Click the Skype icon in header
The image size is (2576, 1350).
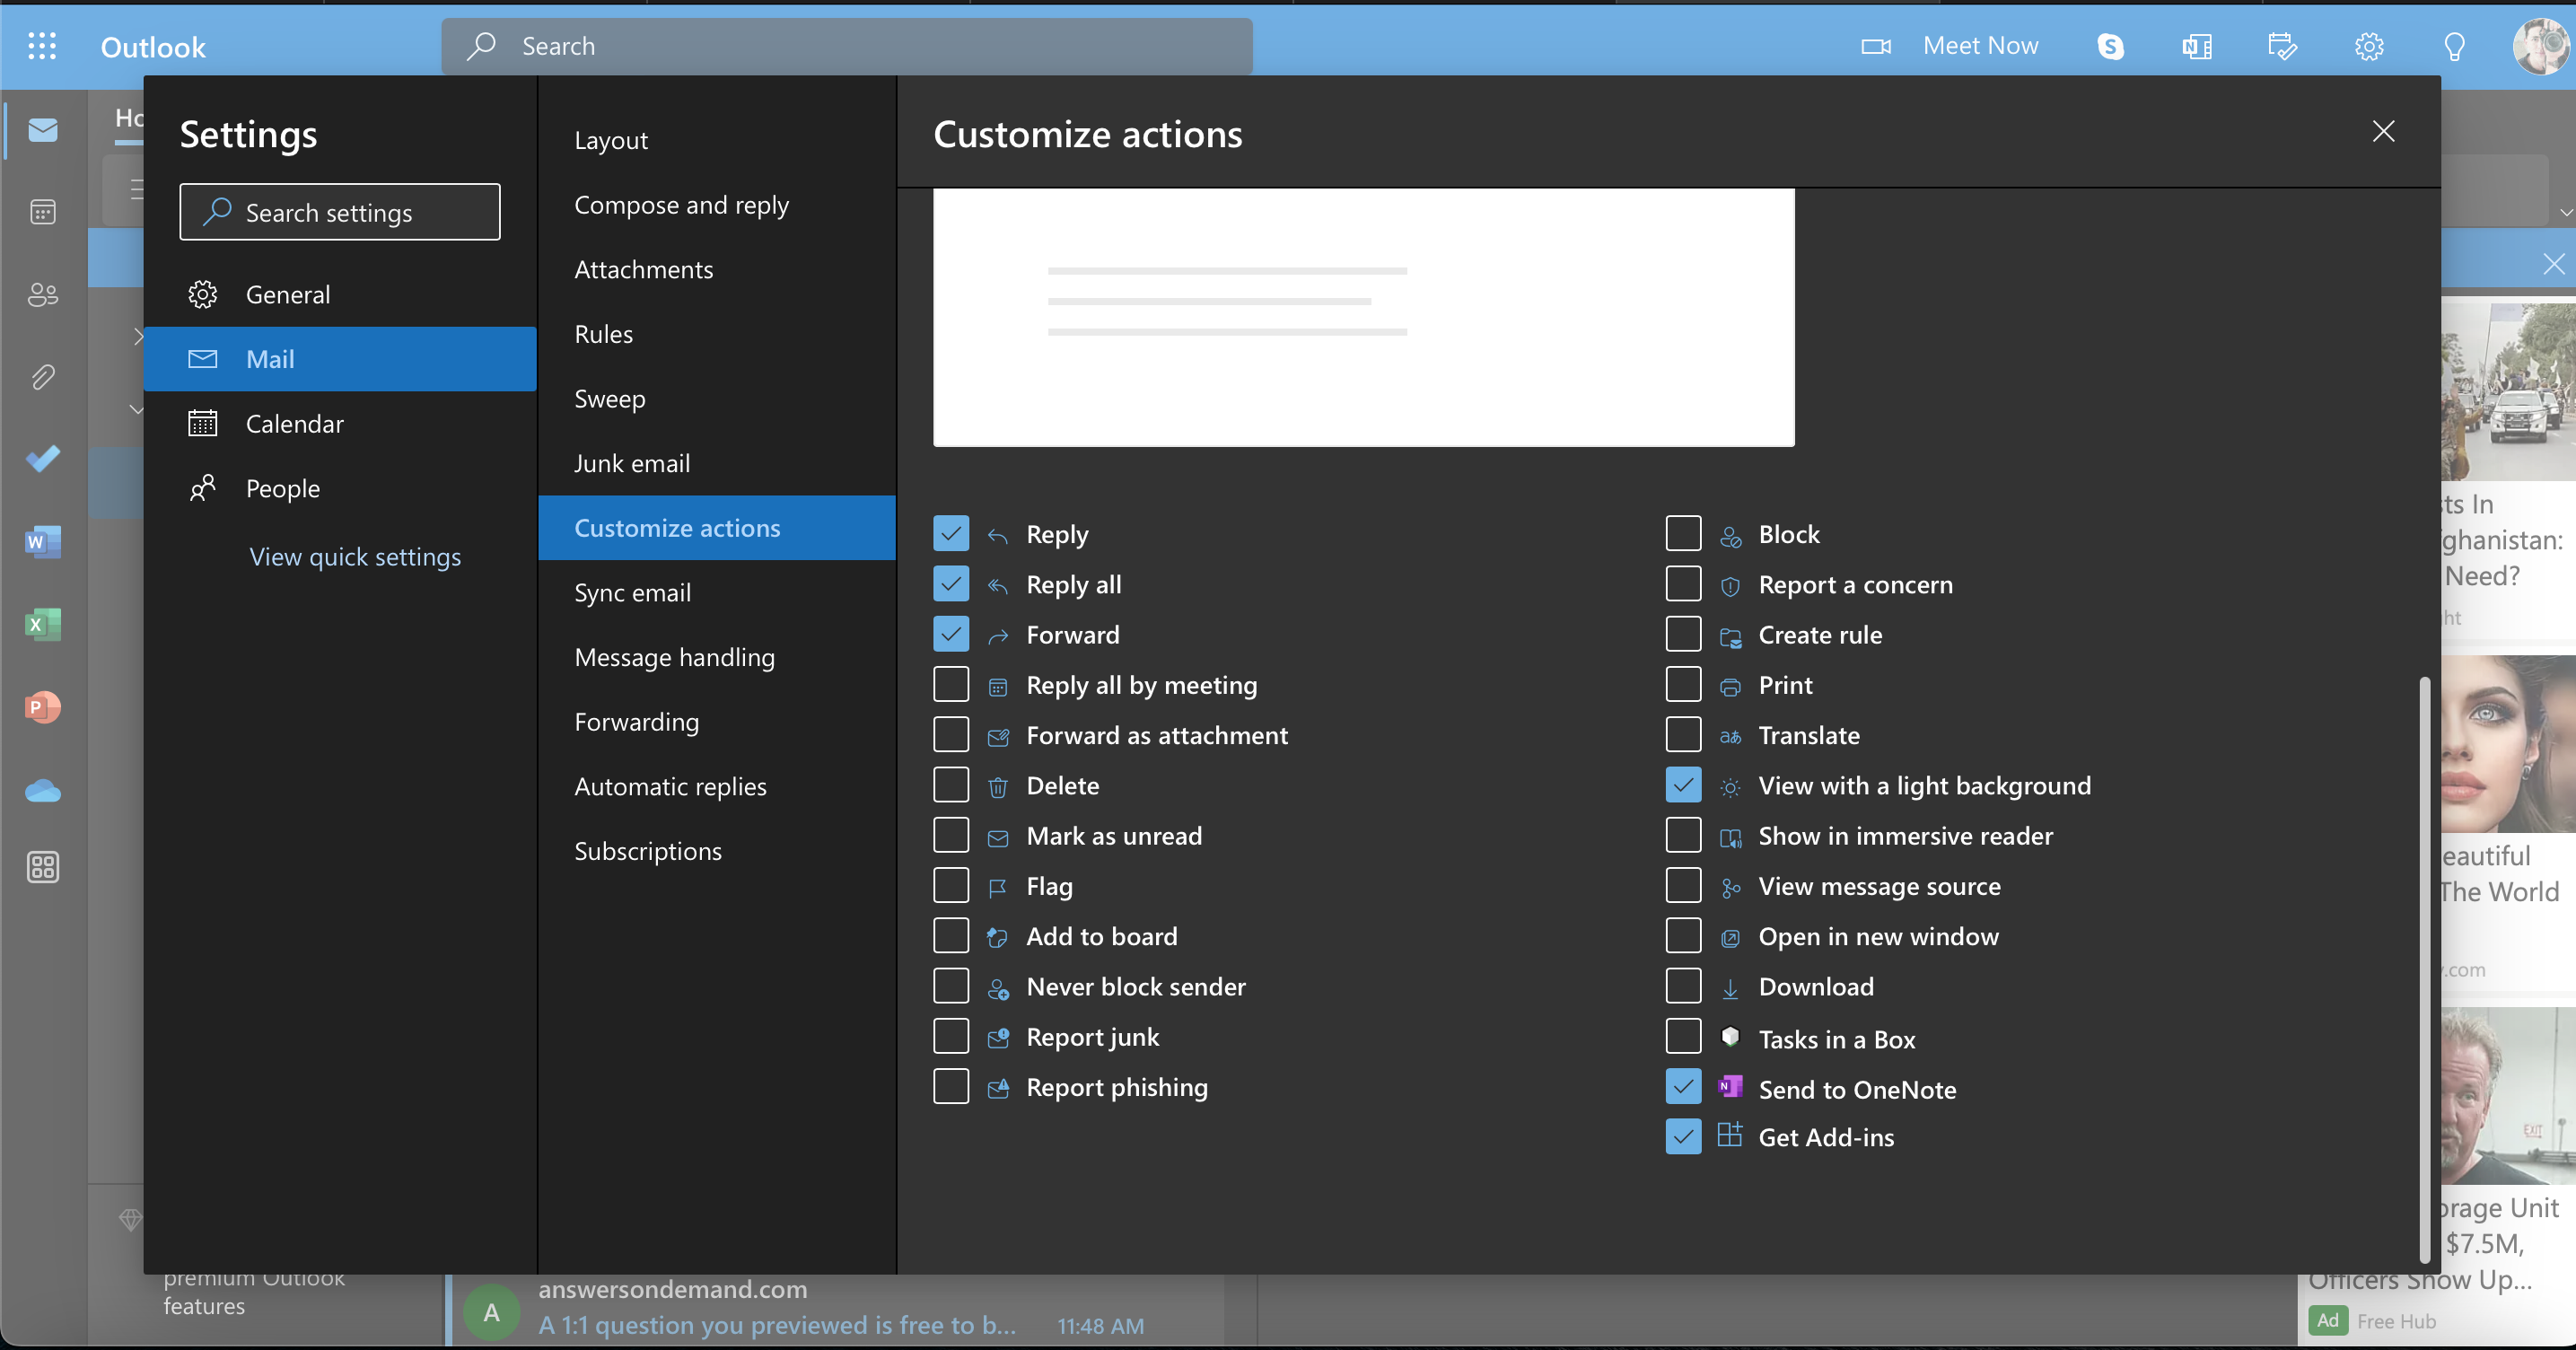coord(2110,46)
